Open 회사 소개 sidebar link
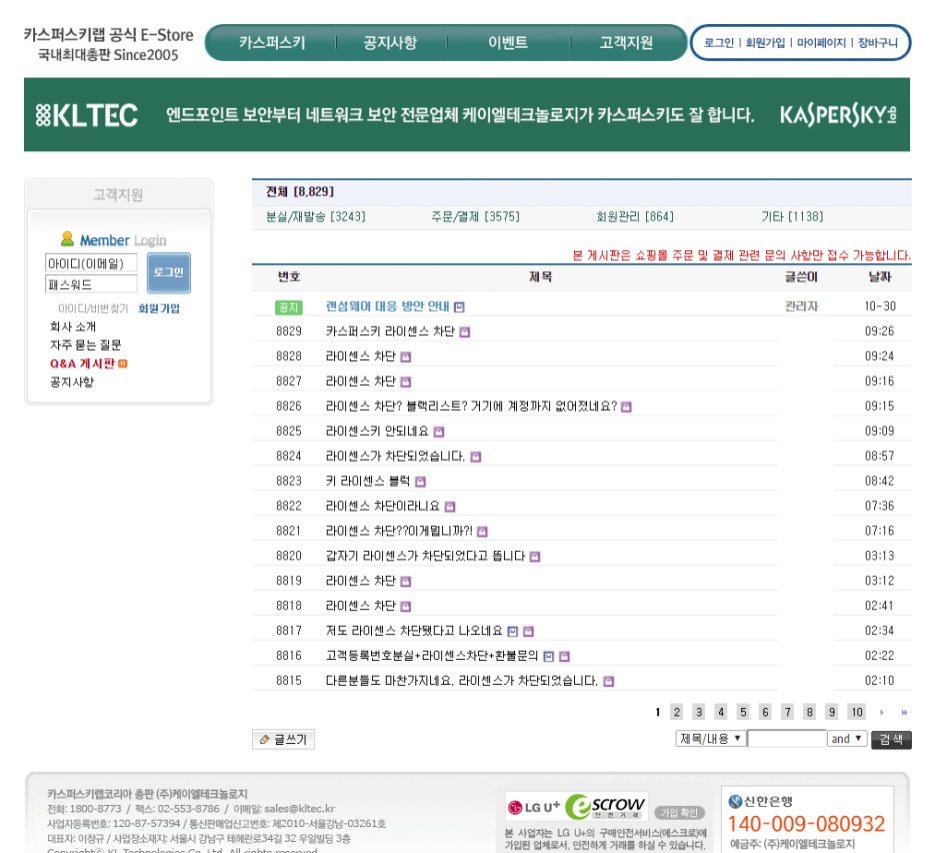The image size is (947, 853). (73, 327)
